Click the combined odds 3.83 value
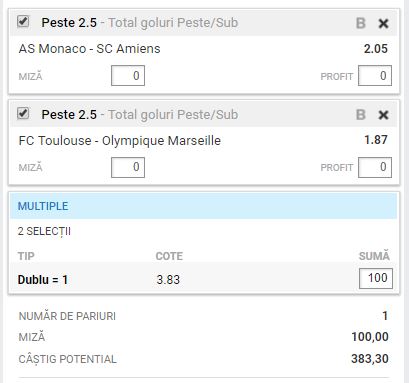409x383 pixels. pyautogui.click(x=168, y=280)
